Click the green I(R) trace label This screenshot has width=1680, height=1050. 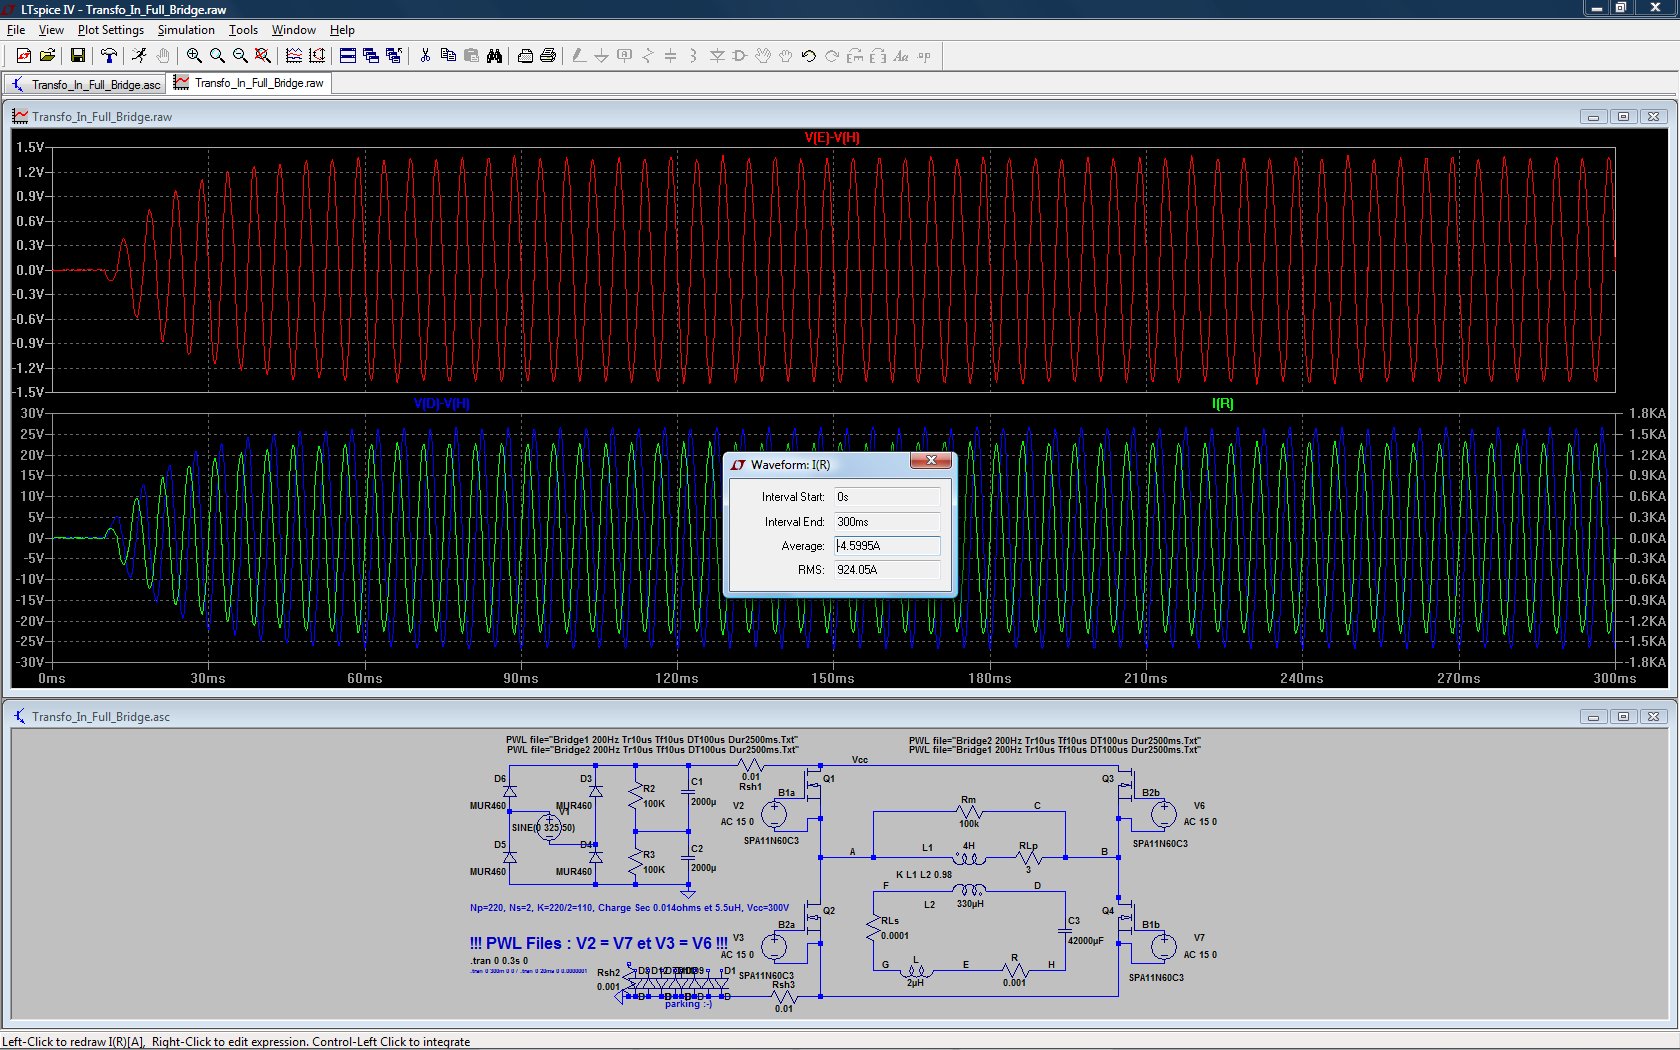tap(1222, 404)
